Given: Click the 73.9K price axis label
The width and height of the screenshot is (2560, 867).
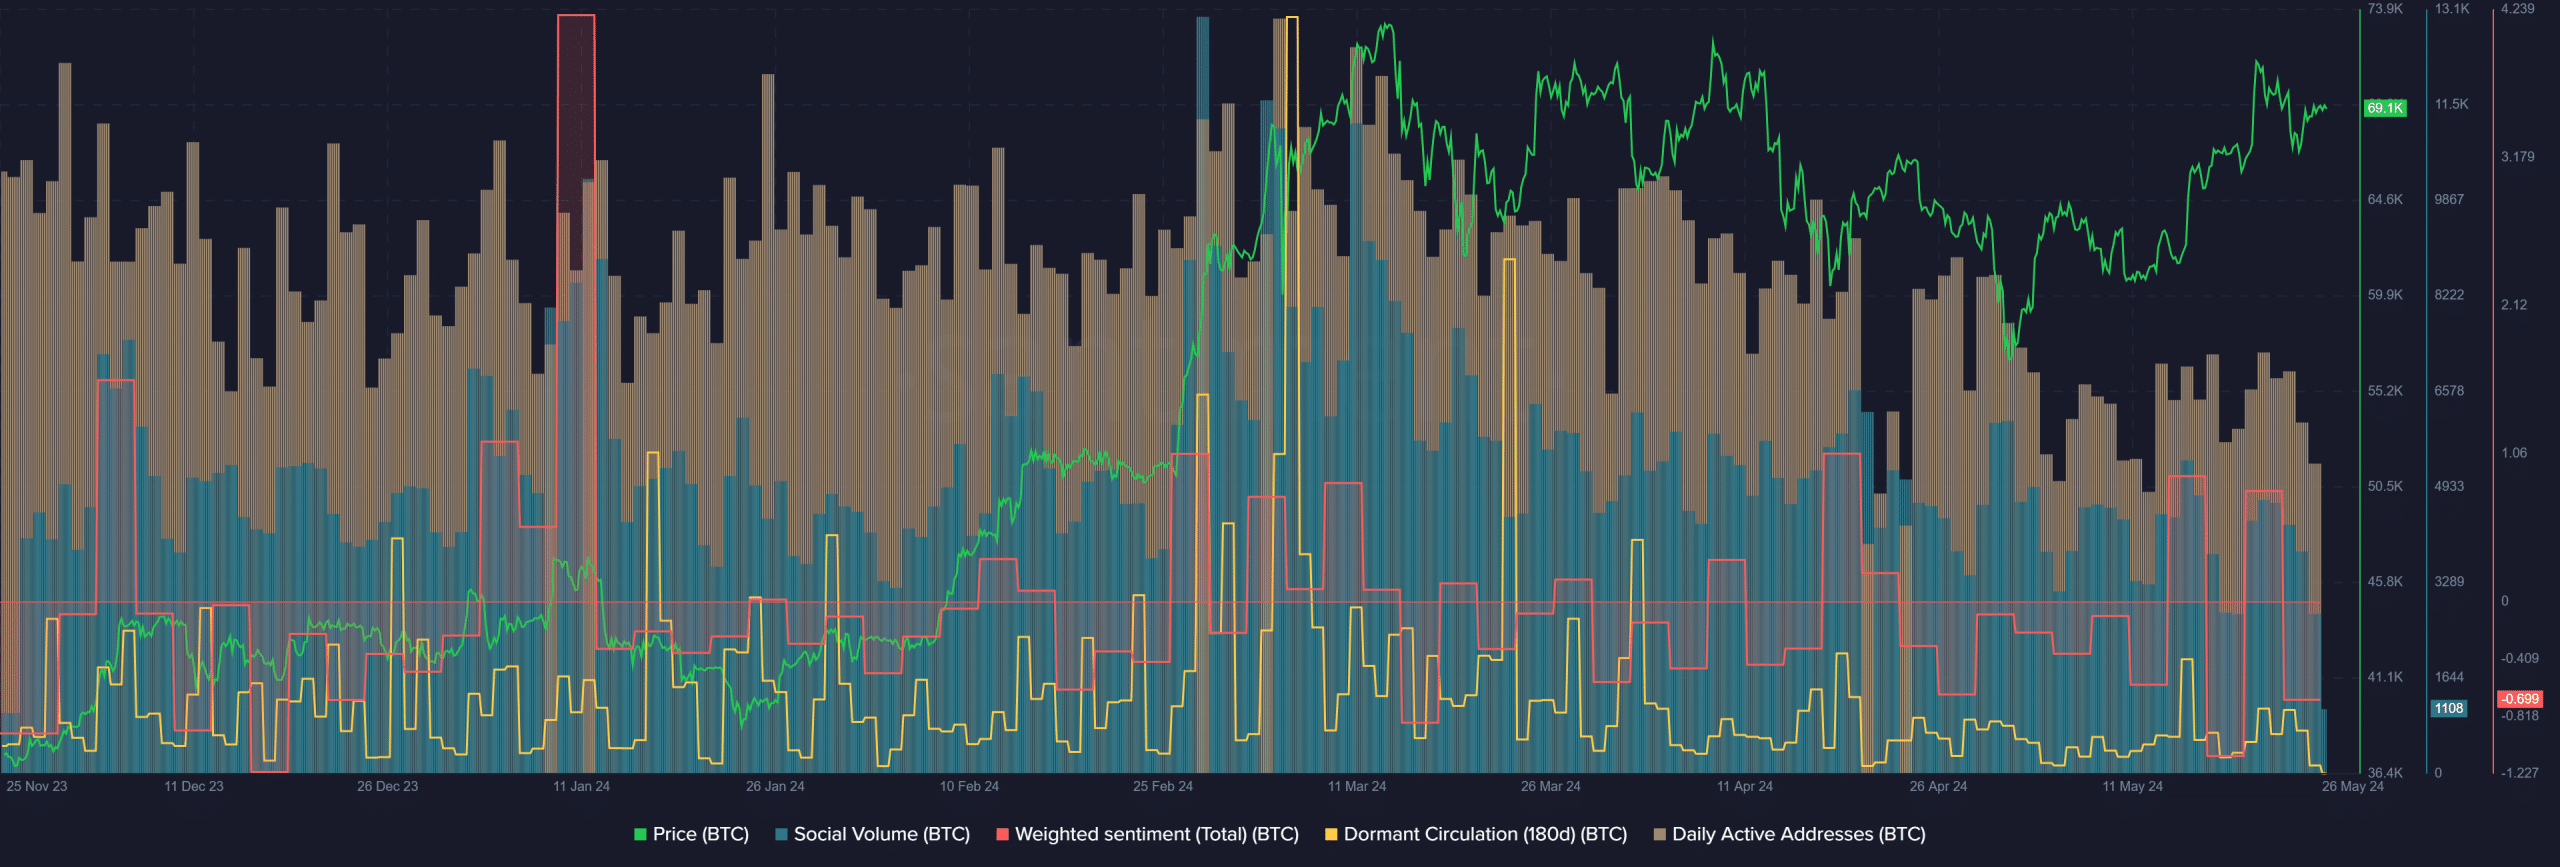Looking at the screenshot, I should coord(2385,9).
